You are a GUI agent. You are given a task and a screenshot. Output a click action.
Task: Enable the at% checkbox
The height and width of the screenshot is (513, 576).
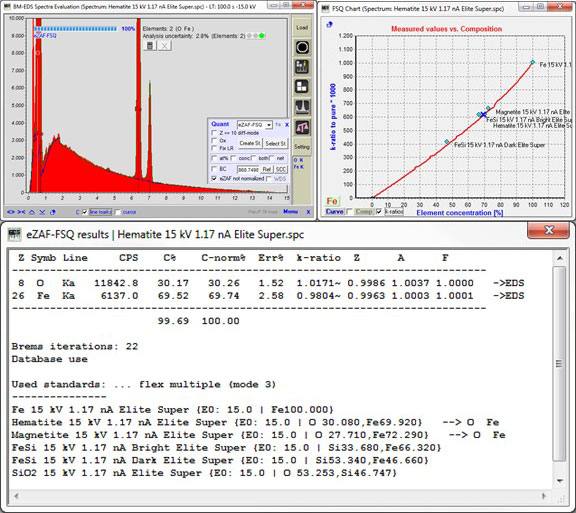pyautogui.click(x=214, y=158)
